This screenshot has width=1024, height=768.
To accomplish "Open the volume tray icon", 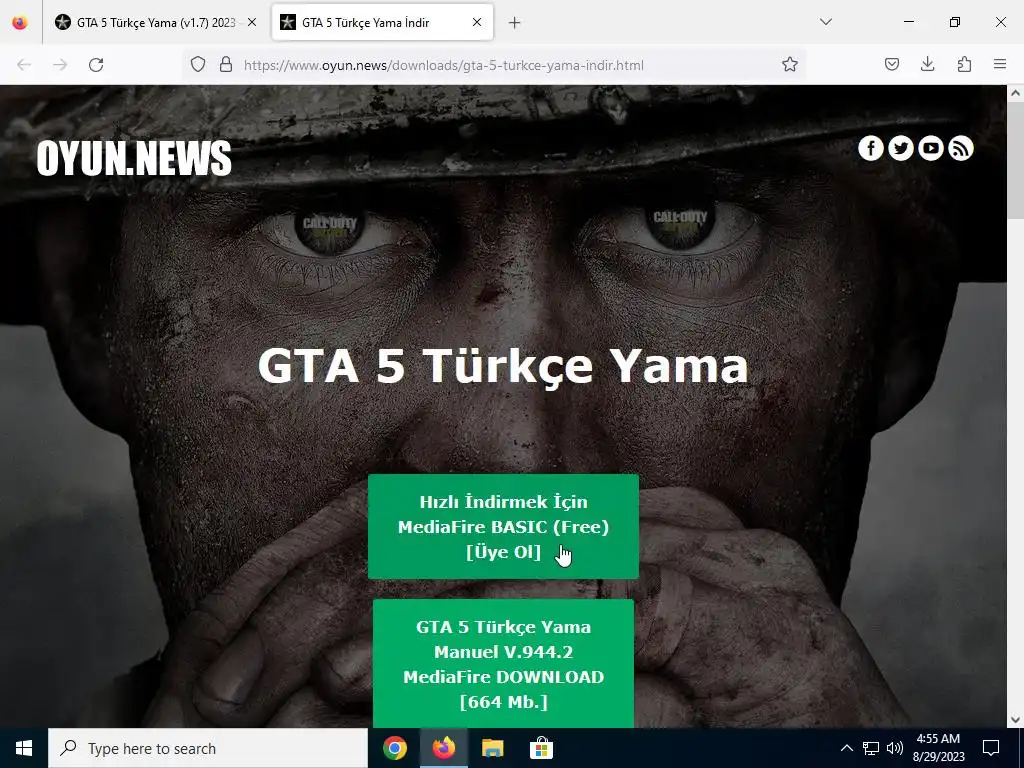I will (x=895, y=748).
